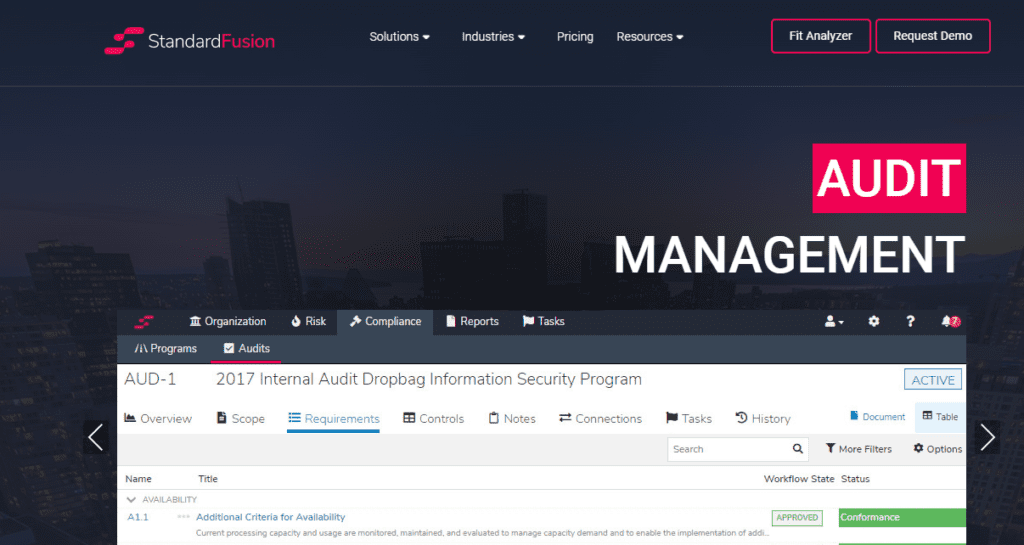The height and width of the screenshot is (545, 1024).
Task: Go to the Pricing page
Action: [x=575, y=37]
